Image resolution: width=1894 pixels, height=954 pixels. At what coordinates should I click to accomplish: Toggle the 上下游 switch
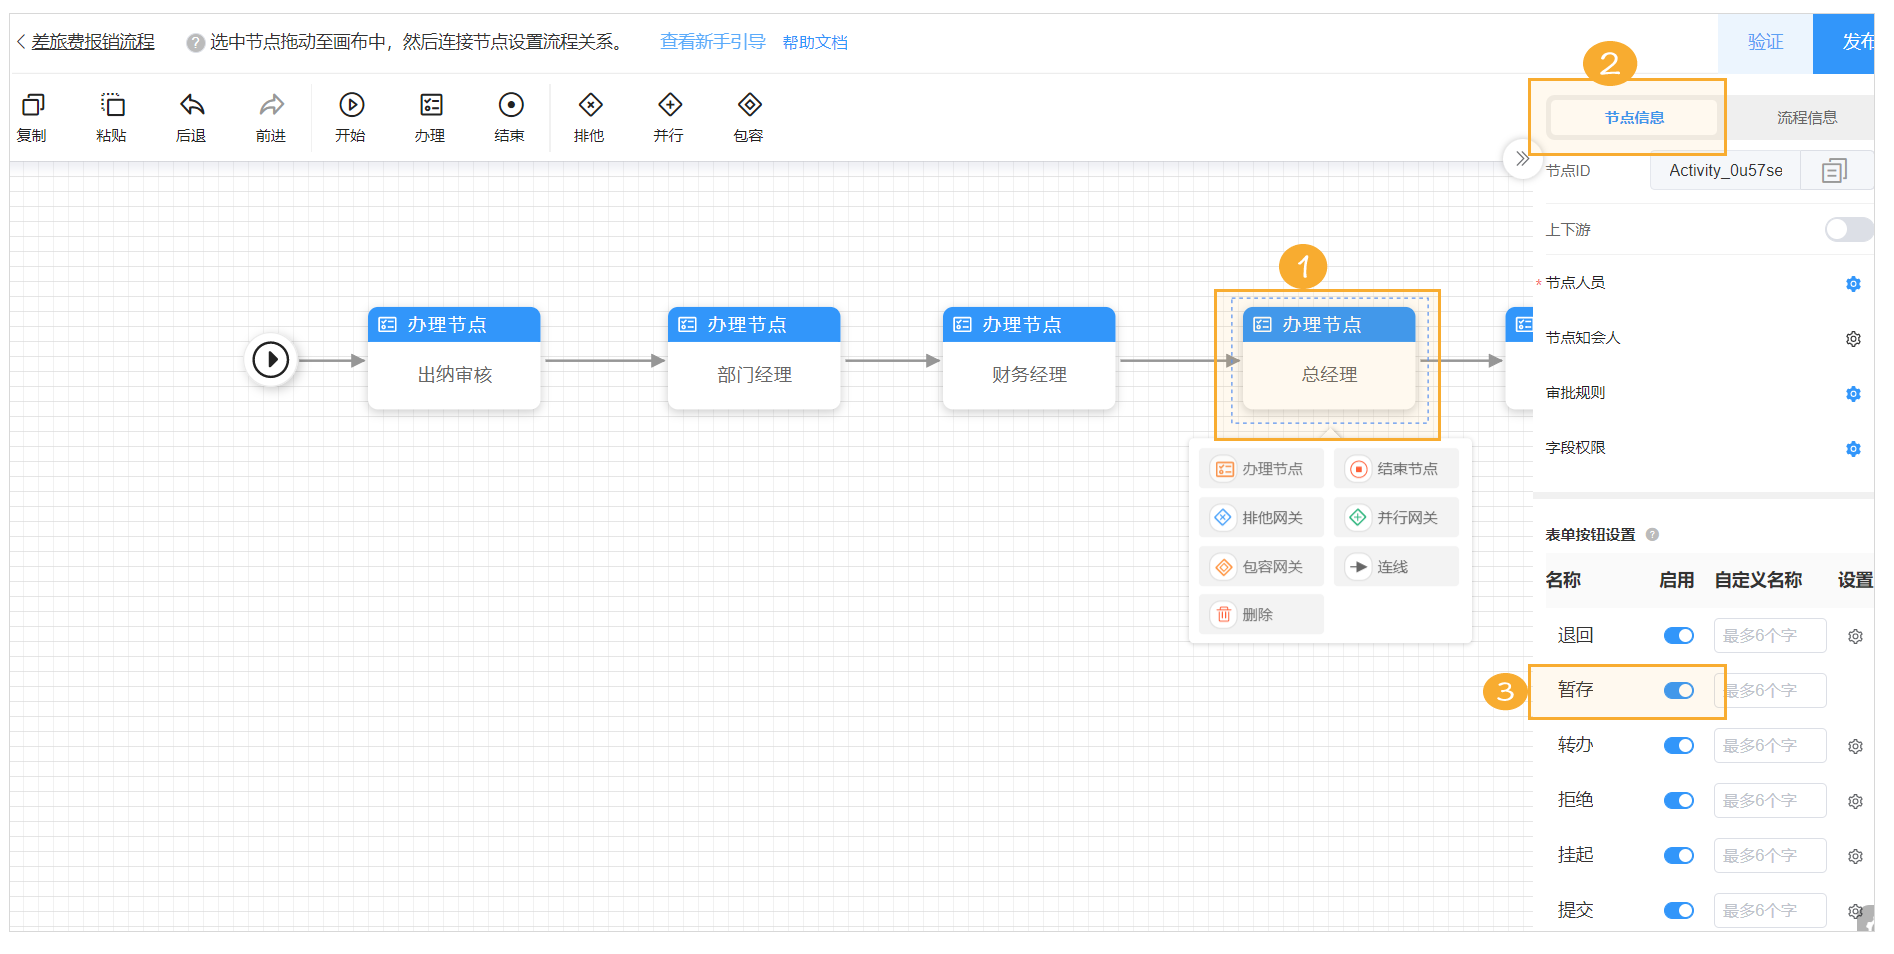point(1846,230)
